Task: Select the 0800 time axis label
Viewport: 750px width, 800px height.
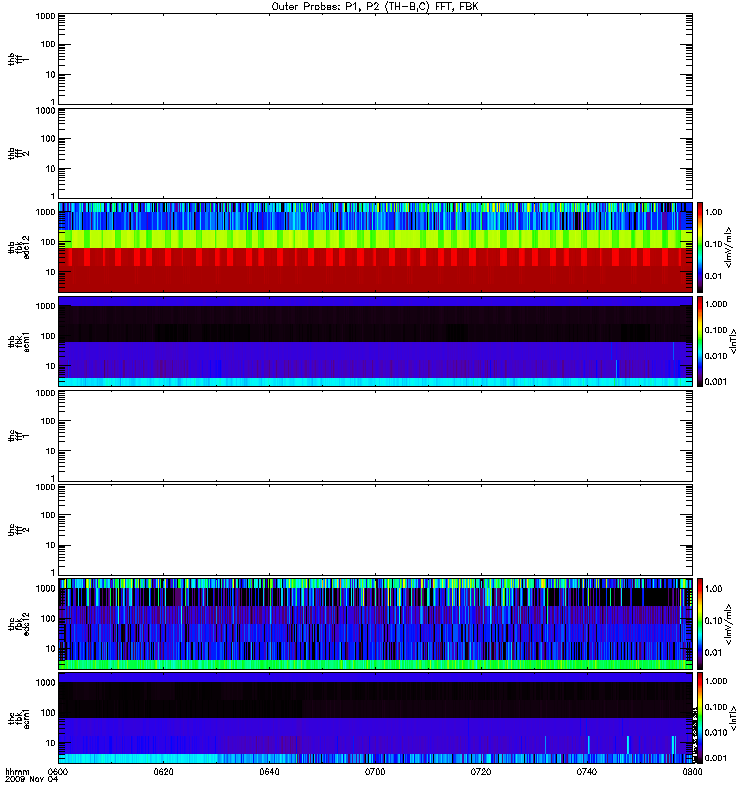Action: point(692,771)
